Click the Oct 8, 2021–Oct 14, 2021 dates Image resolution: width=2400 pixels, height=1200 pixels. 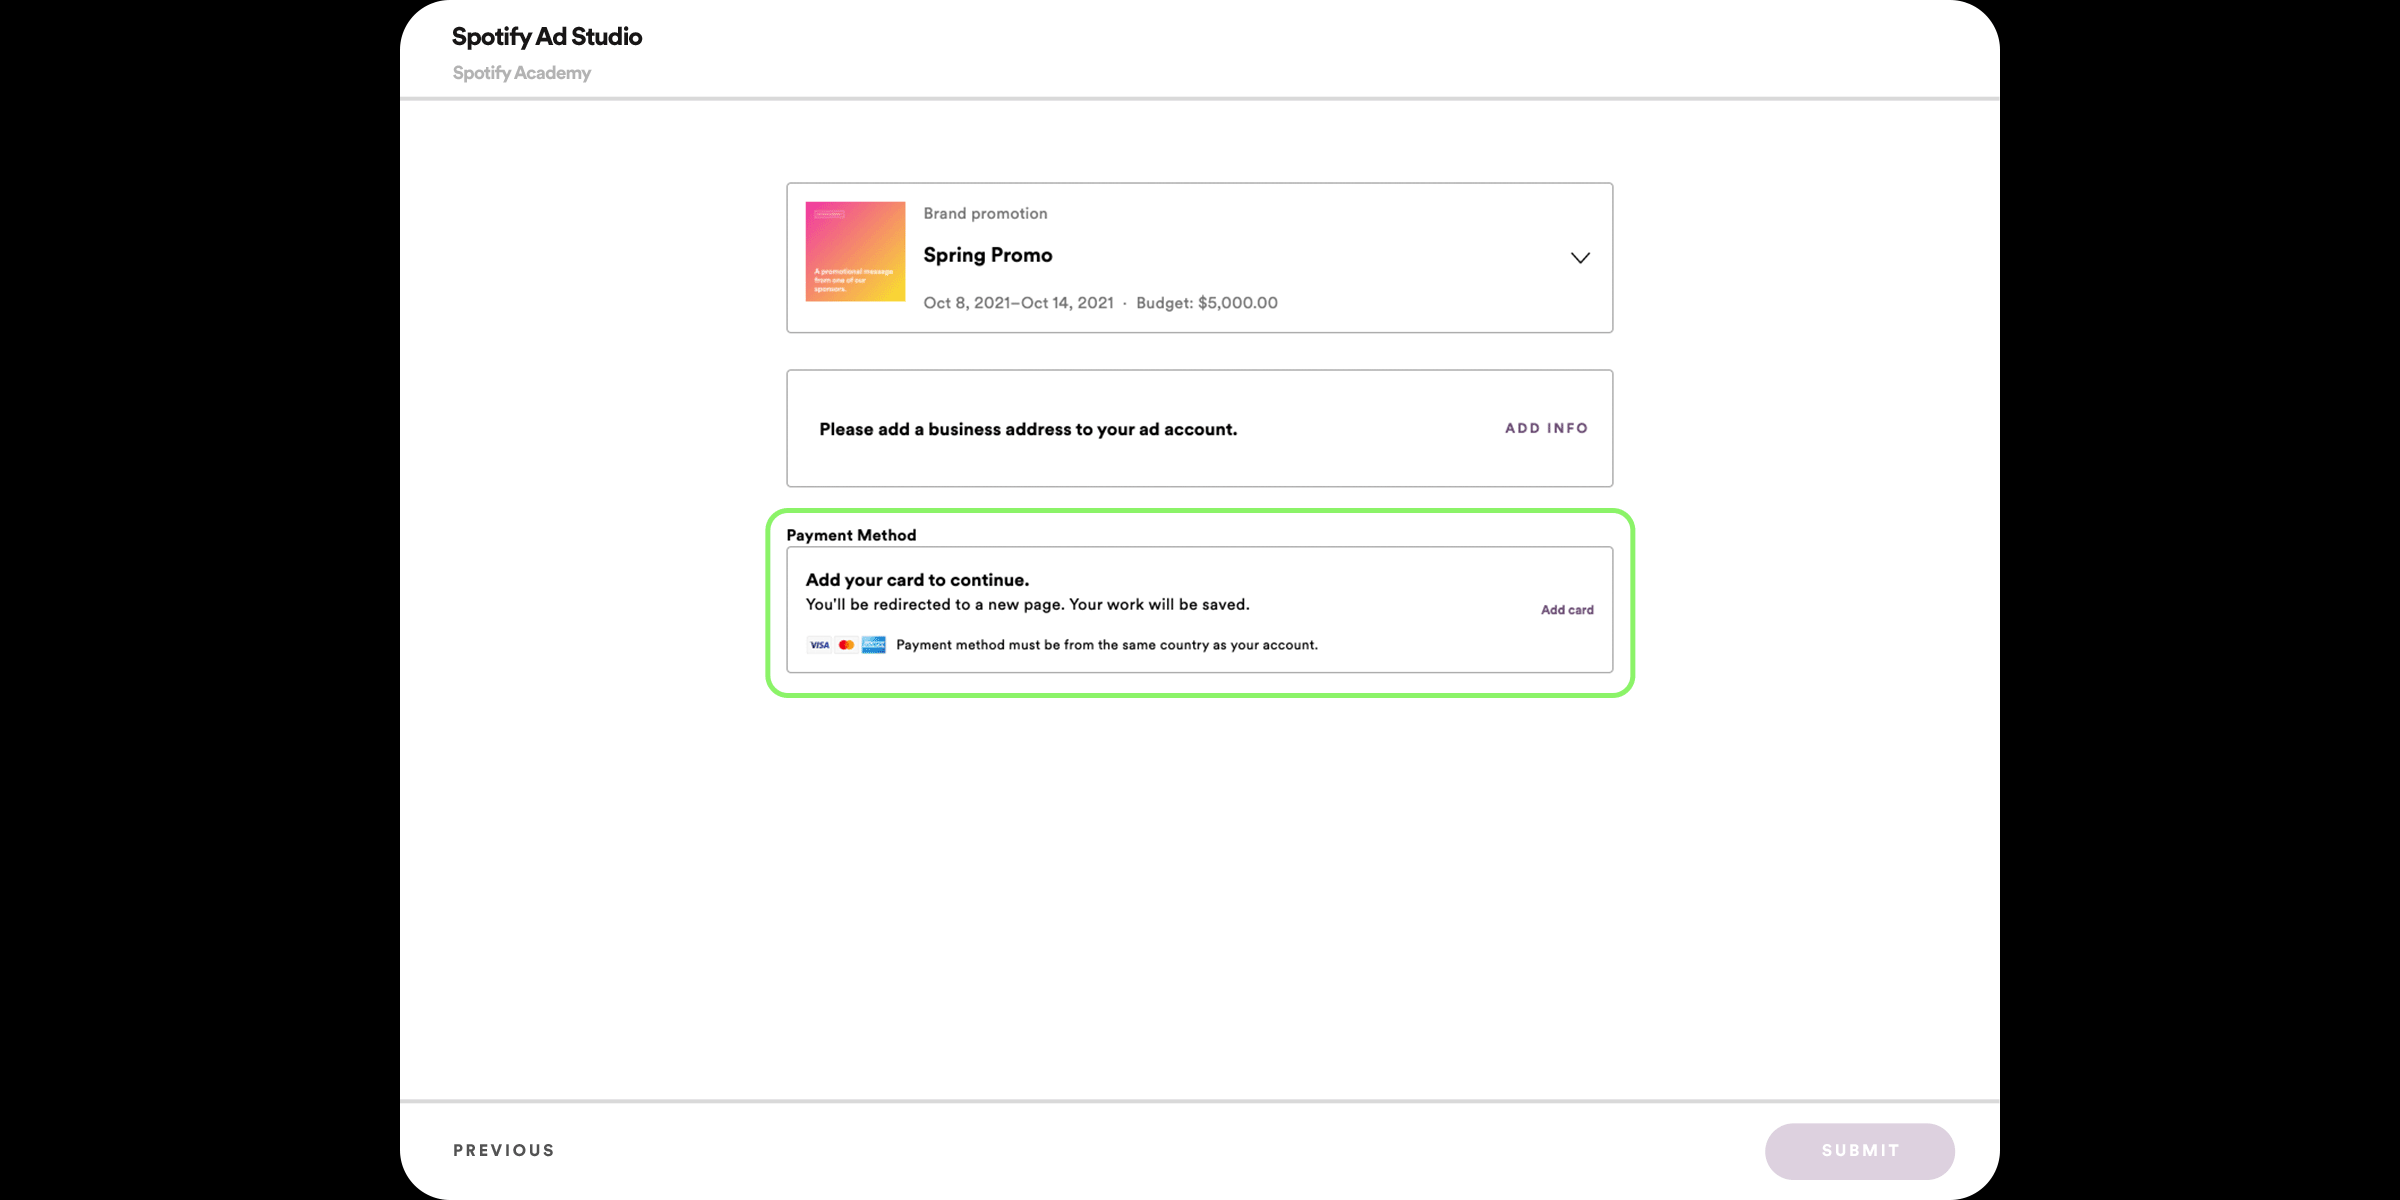[1018, 303]
